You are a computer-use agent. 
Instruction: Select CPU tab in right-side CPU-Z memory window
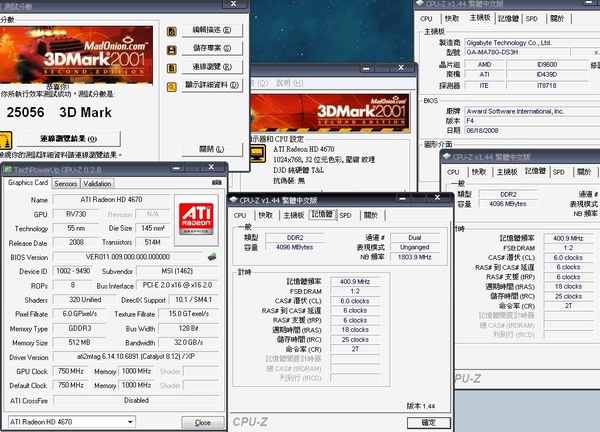453,172
